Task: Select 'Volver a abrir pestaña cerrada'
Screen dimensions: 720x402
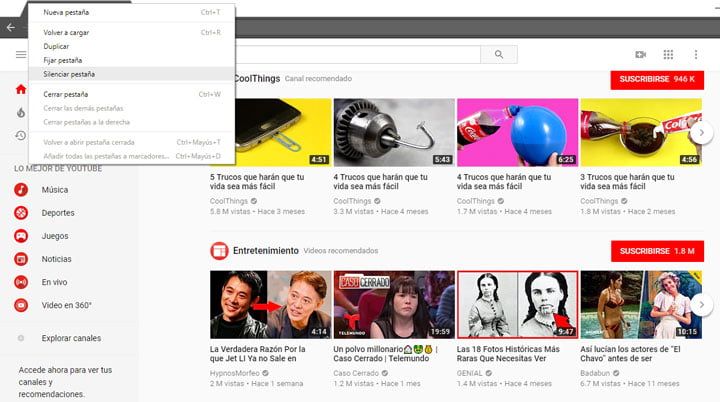Action: 132,142
